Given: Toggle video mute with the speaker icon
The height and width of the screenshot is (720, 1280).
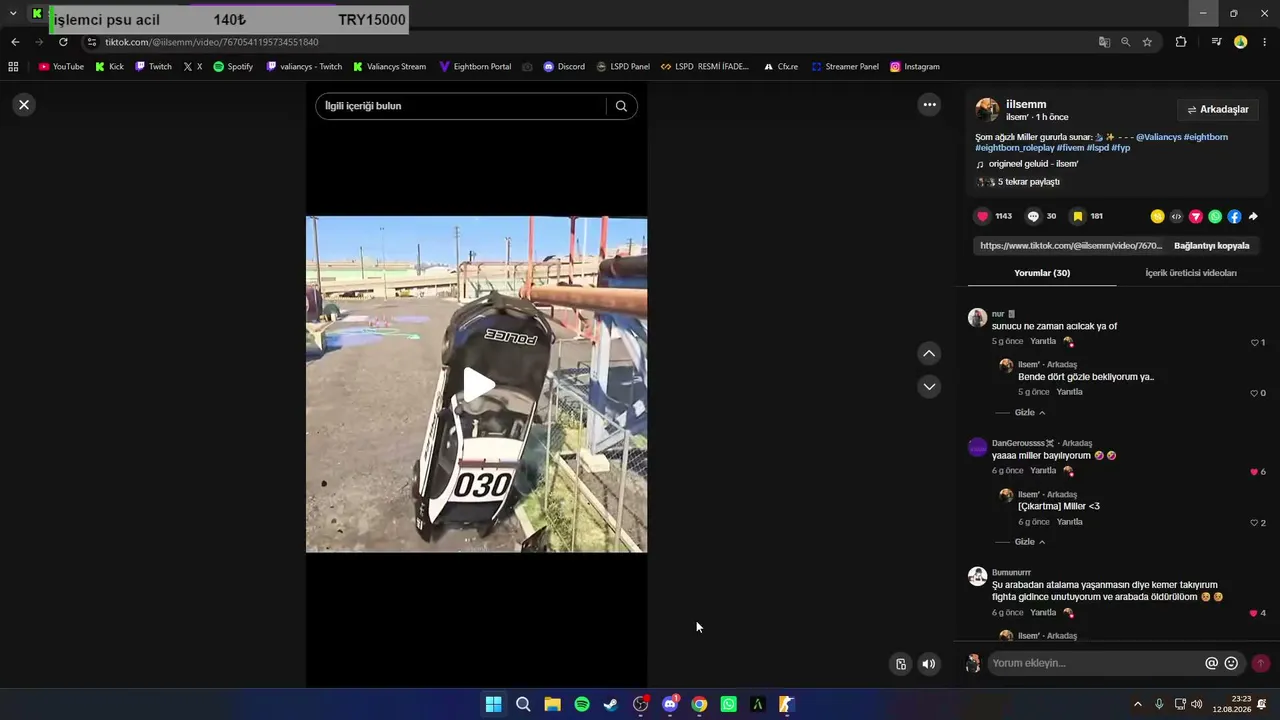Looking at the screenshot, I should click(929, 663).
